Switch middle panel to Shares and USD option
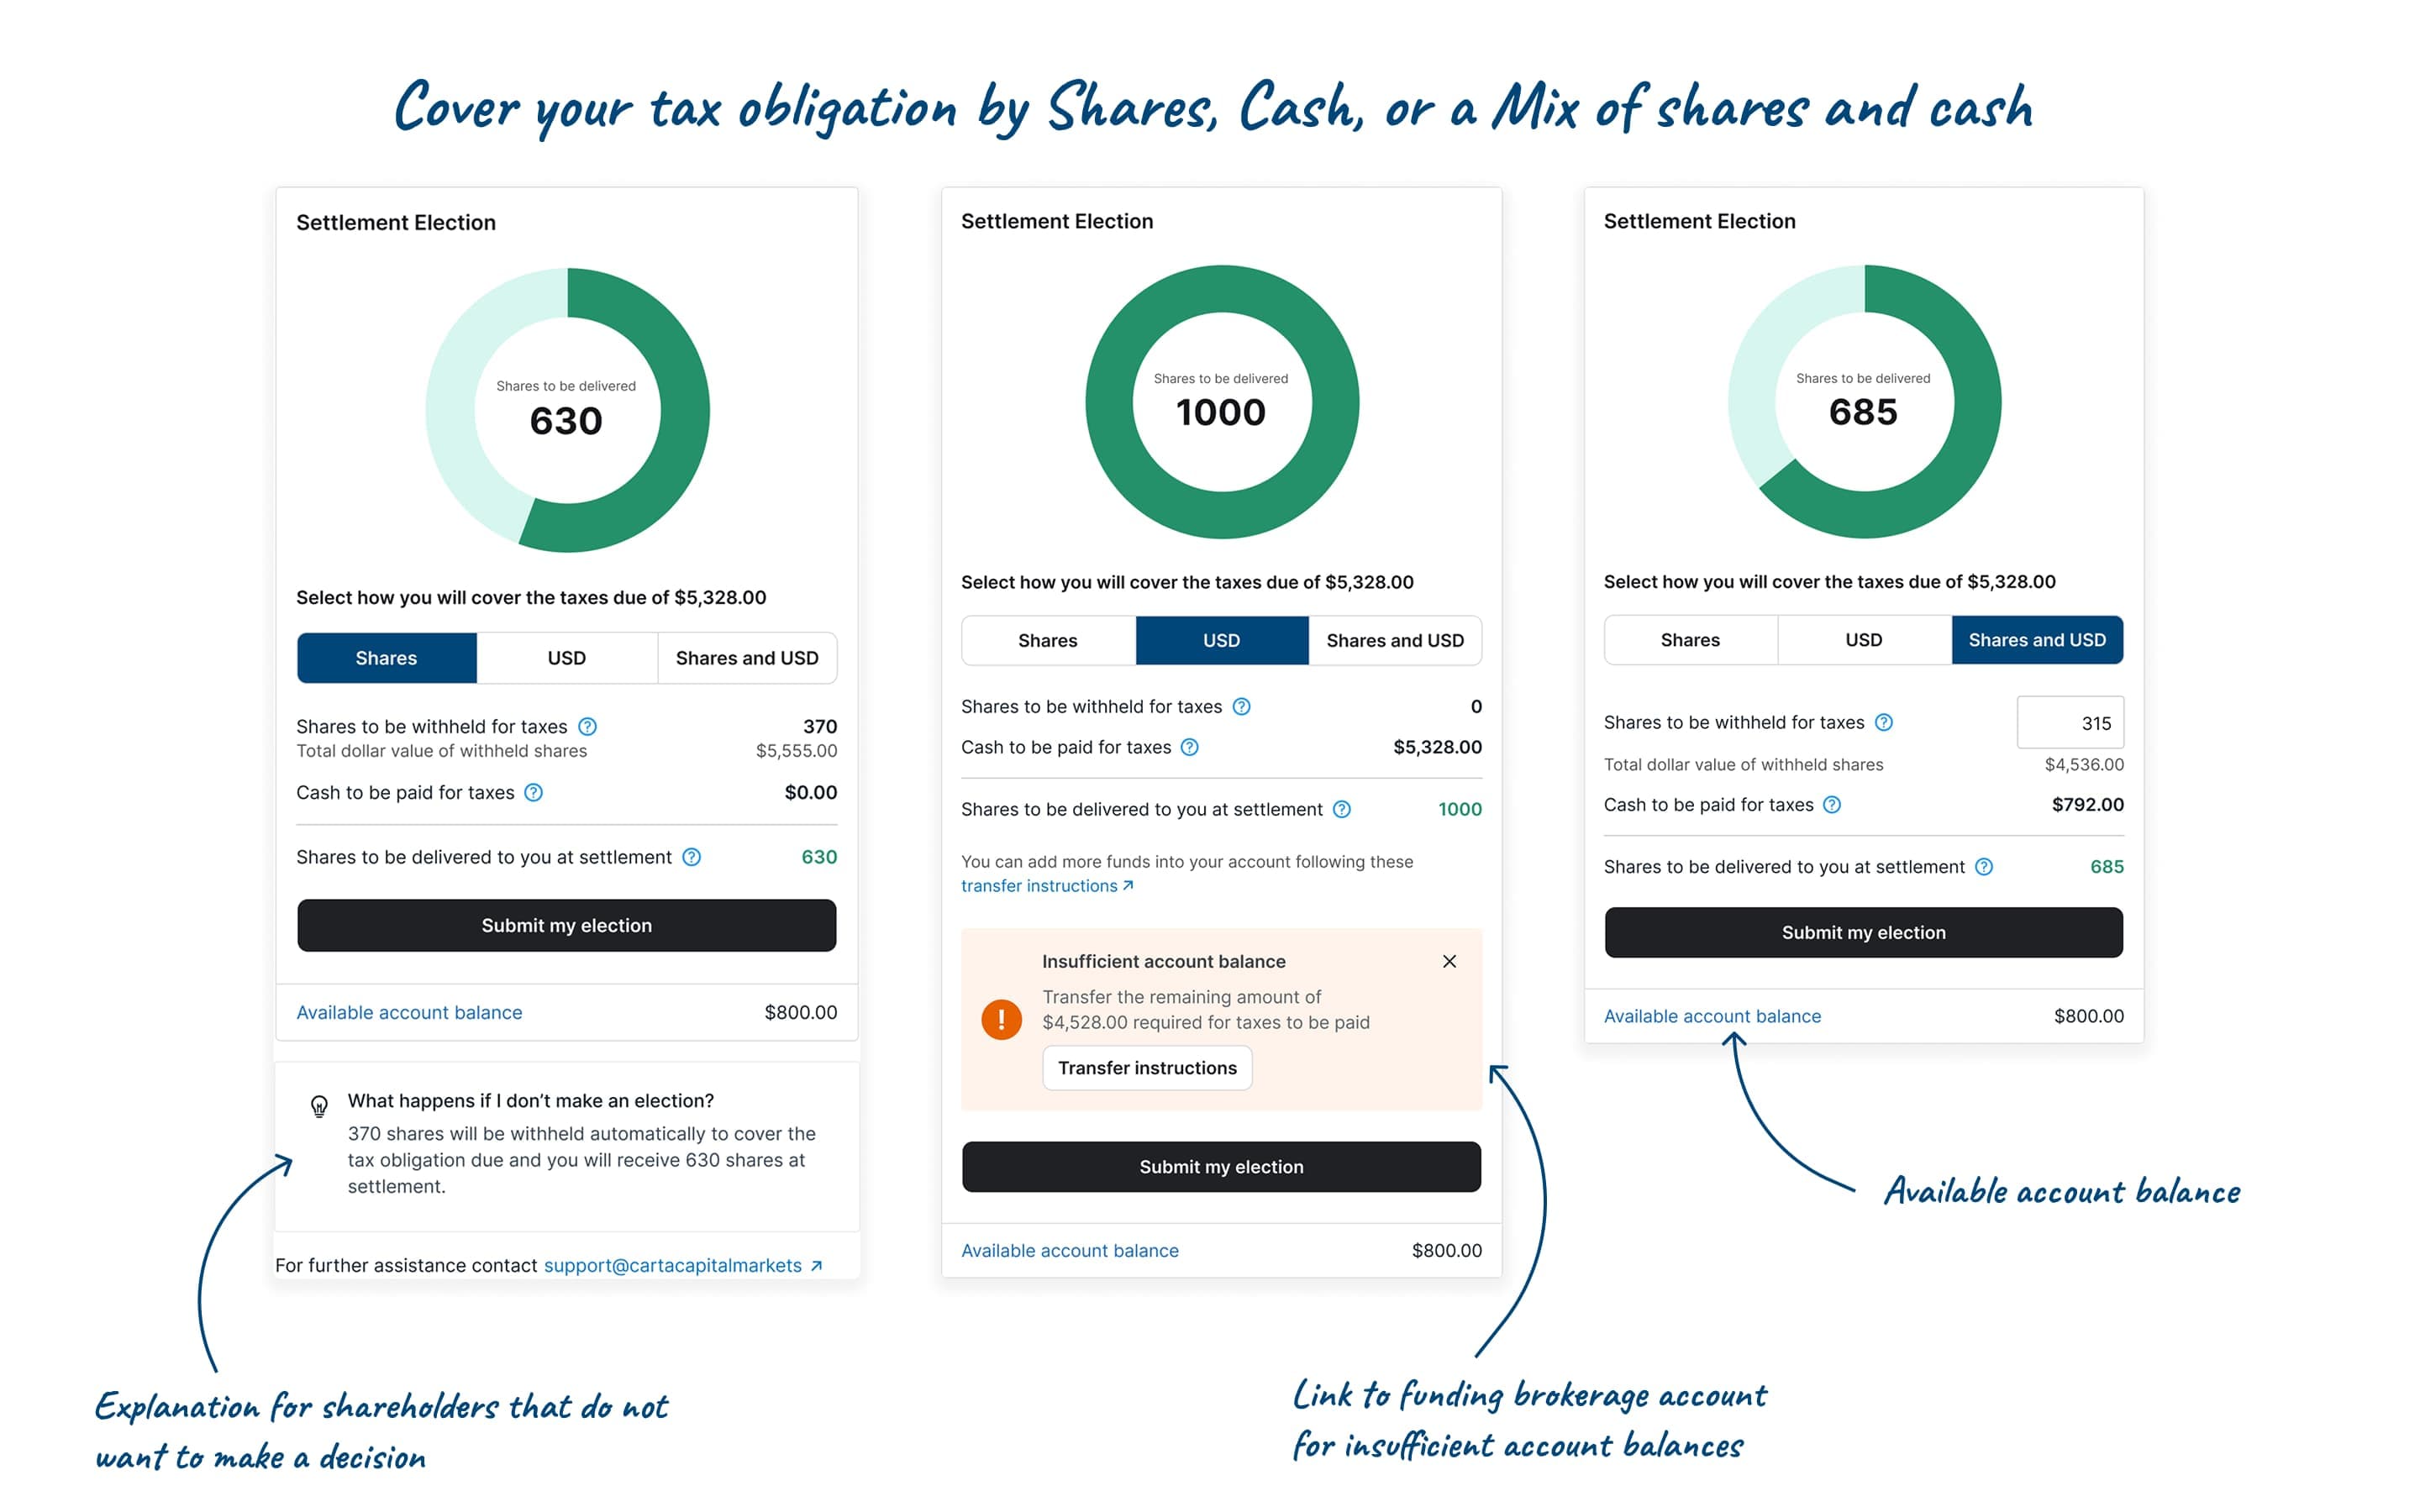Viewport: 2420px width, 1512px height. [x=1395, y=640]
